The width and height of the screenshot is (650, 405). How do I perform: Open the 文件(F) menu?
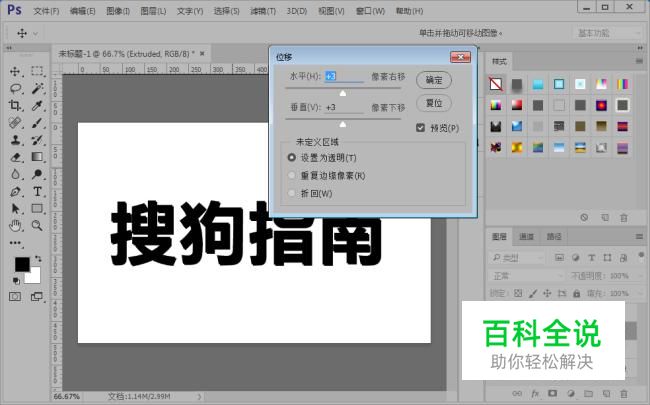[46, 11]
